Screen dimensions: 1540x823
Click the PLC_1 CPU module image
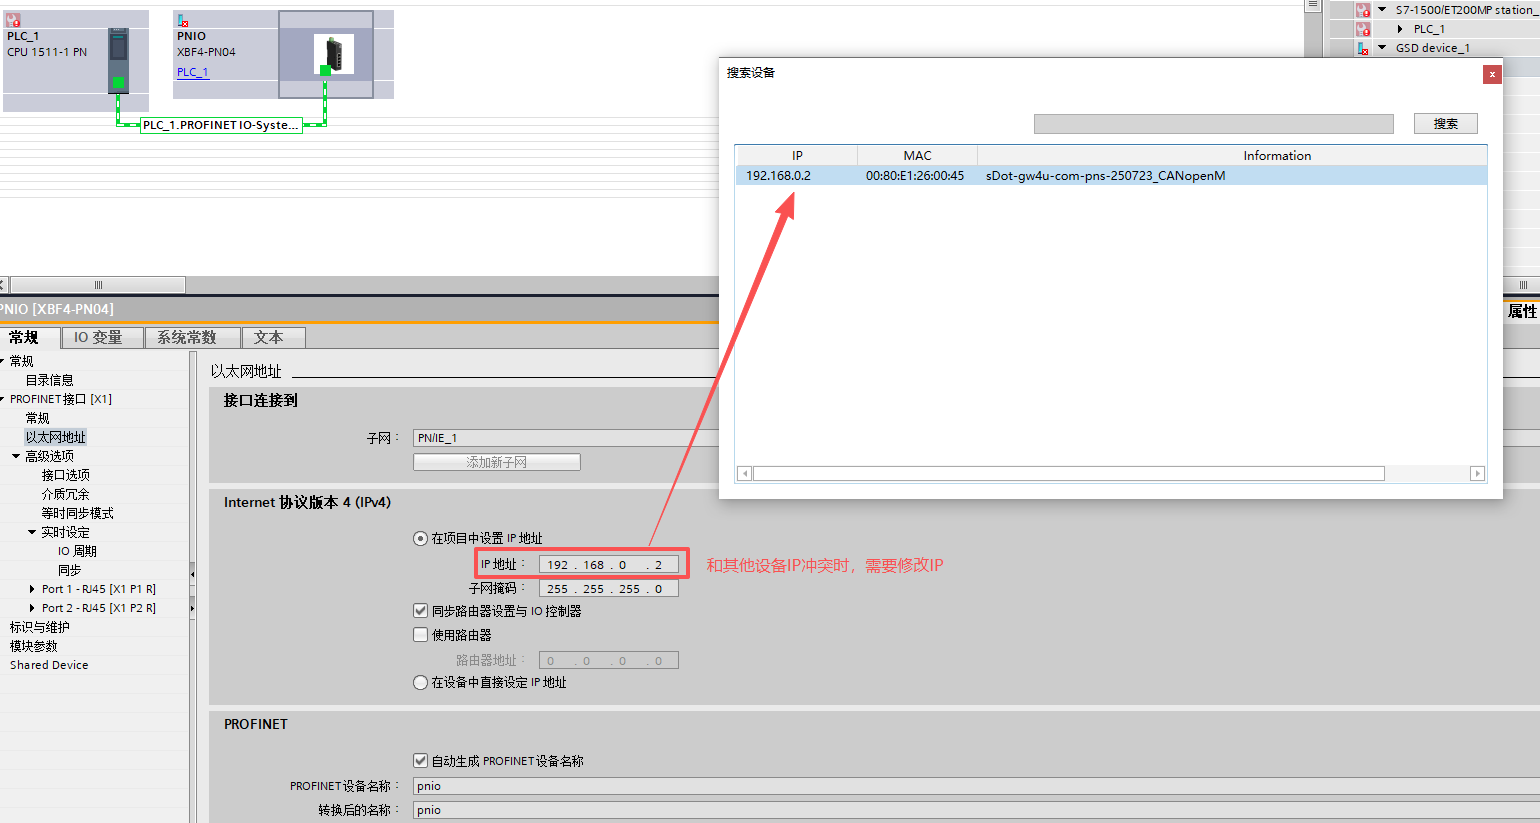click(x=118, y=58)
